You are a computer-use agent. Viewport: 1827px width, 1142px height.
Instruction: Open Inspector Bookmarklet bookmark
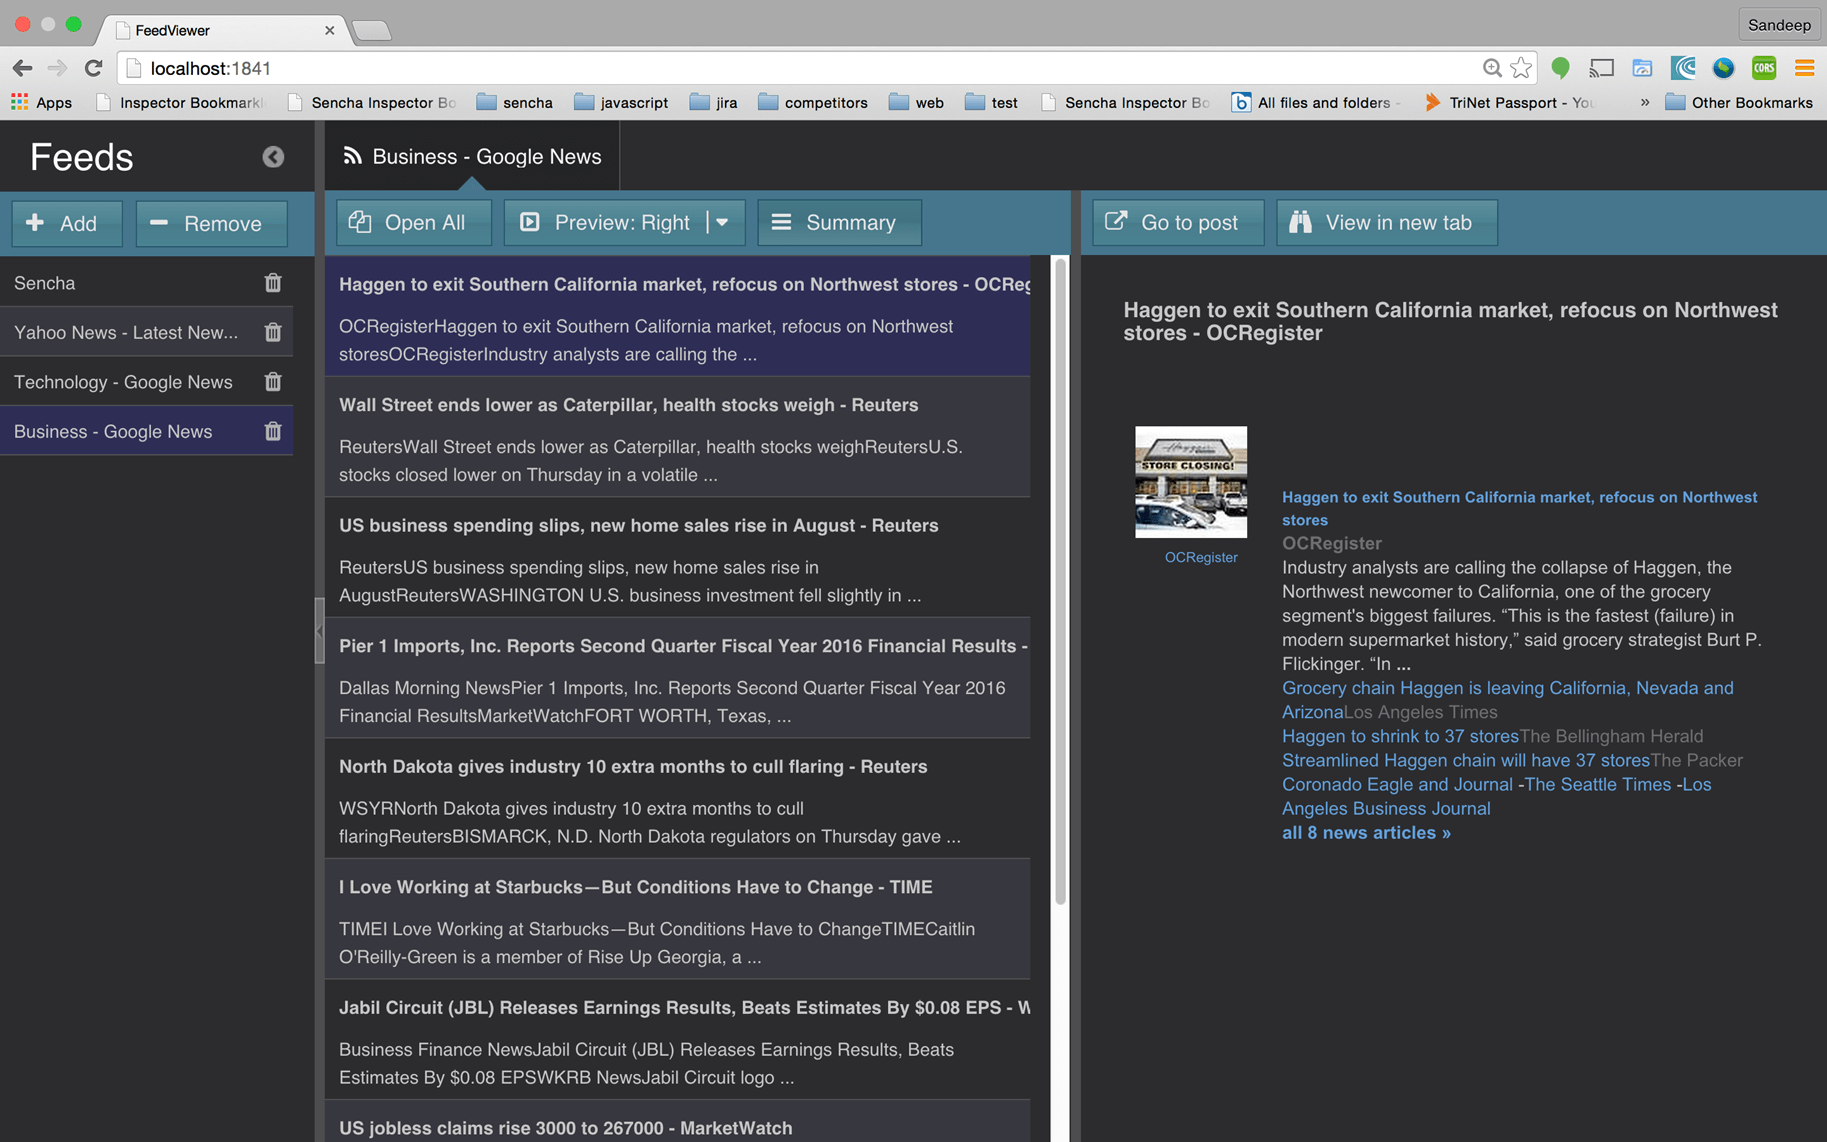click(x=180, y=102)
